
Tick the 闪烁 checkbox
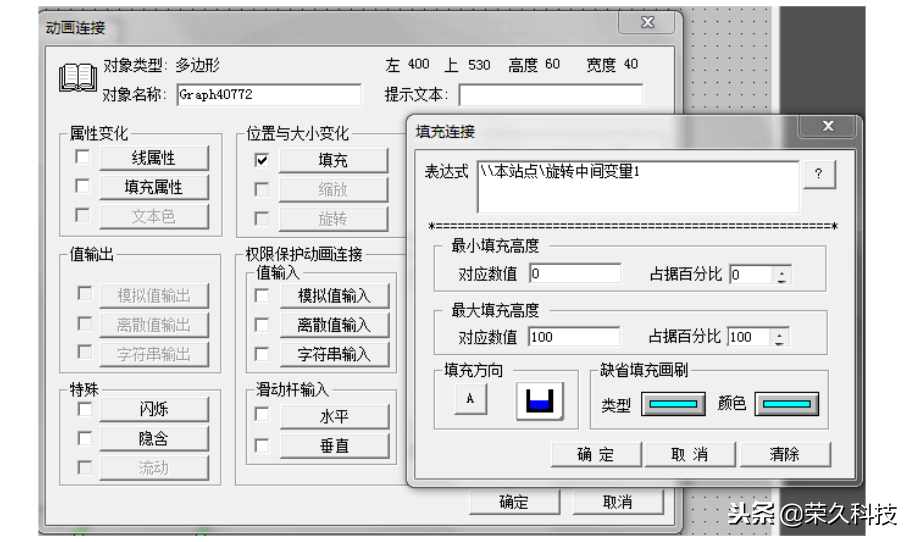click(x=85, y=409)
